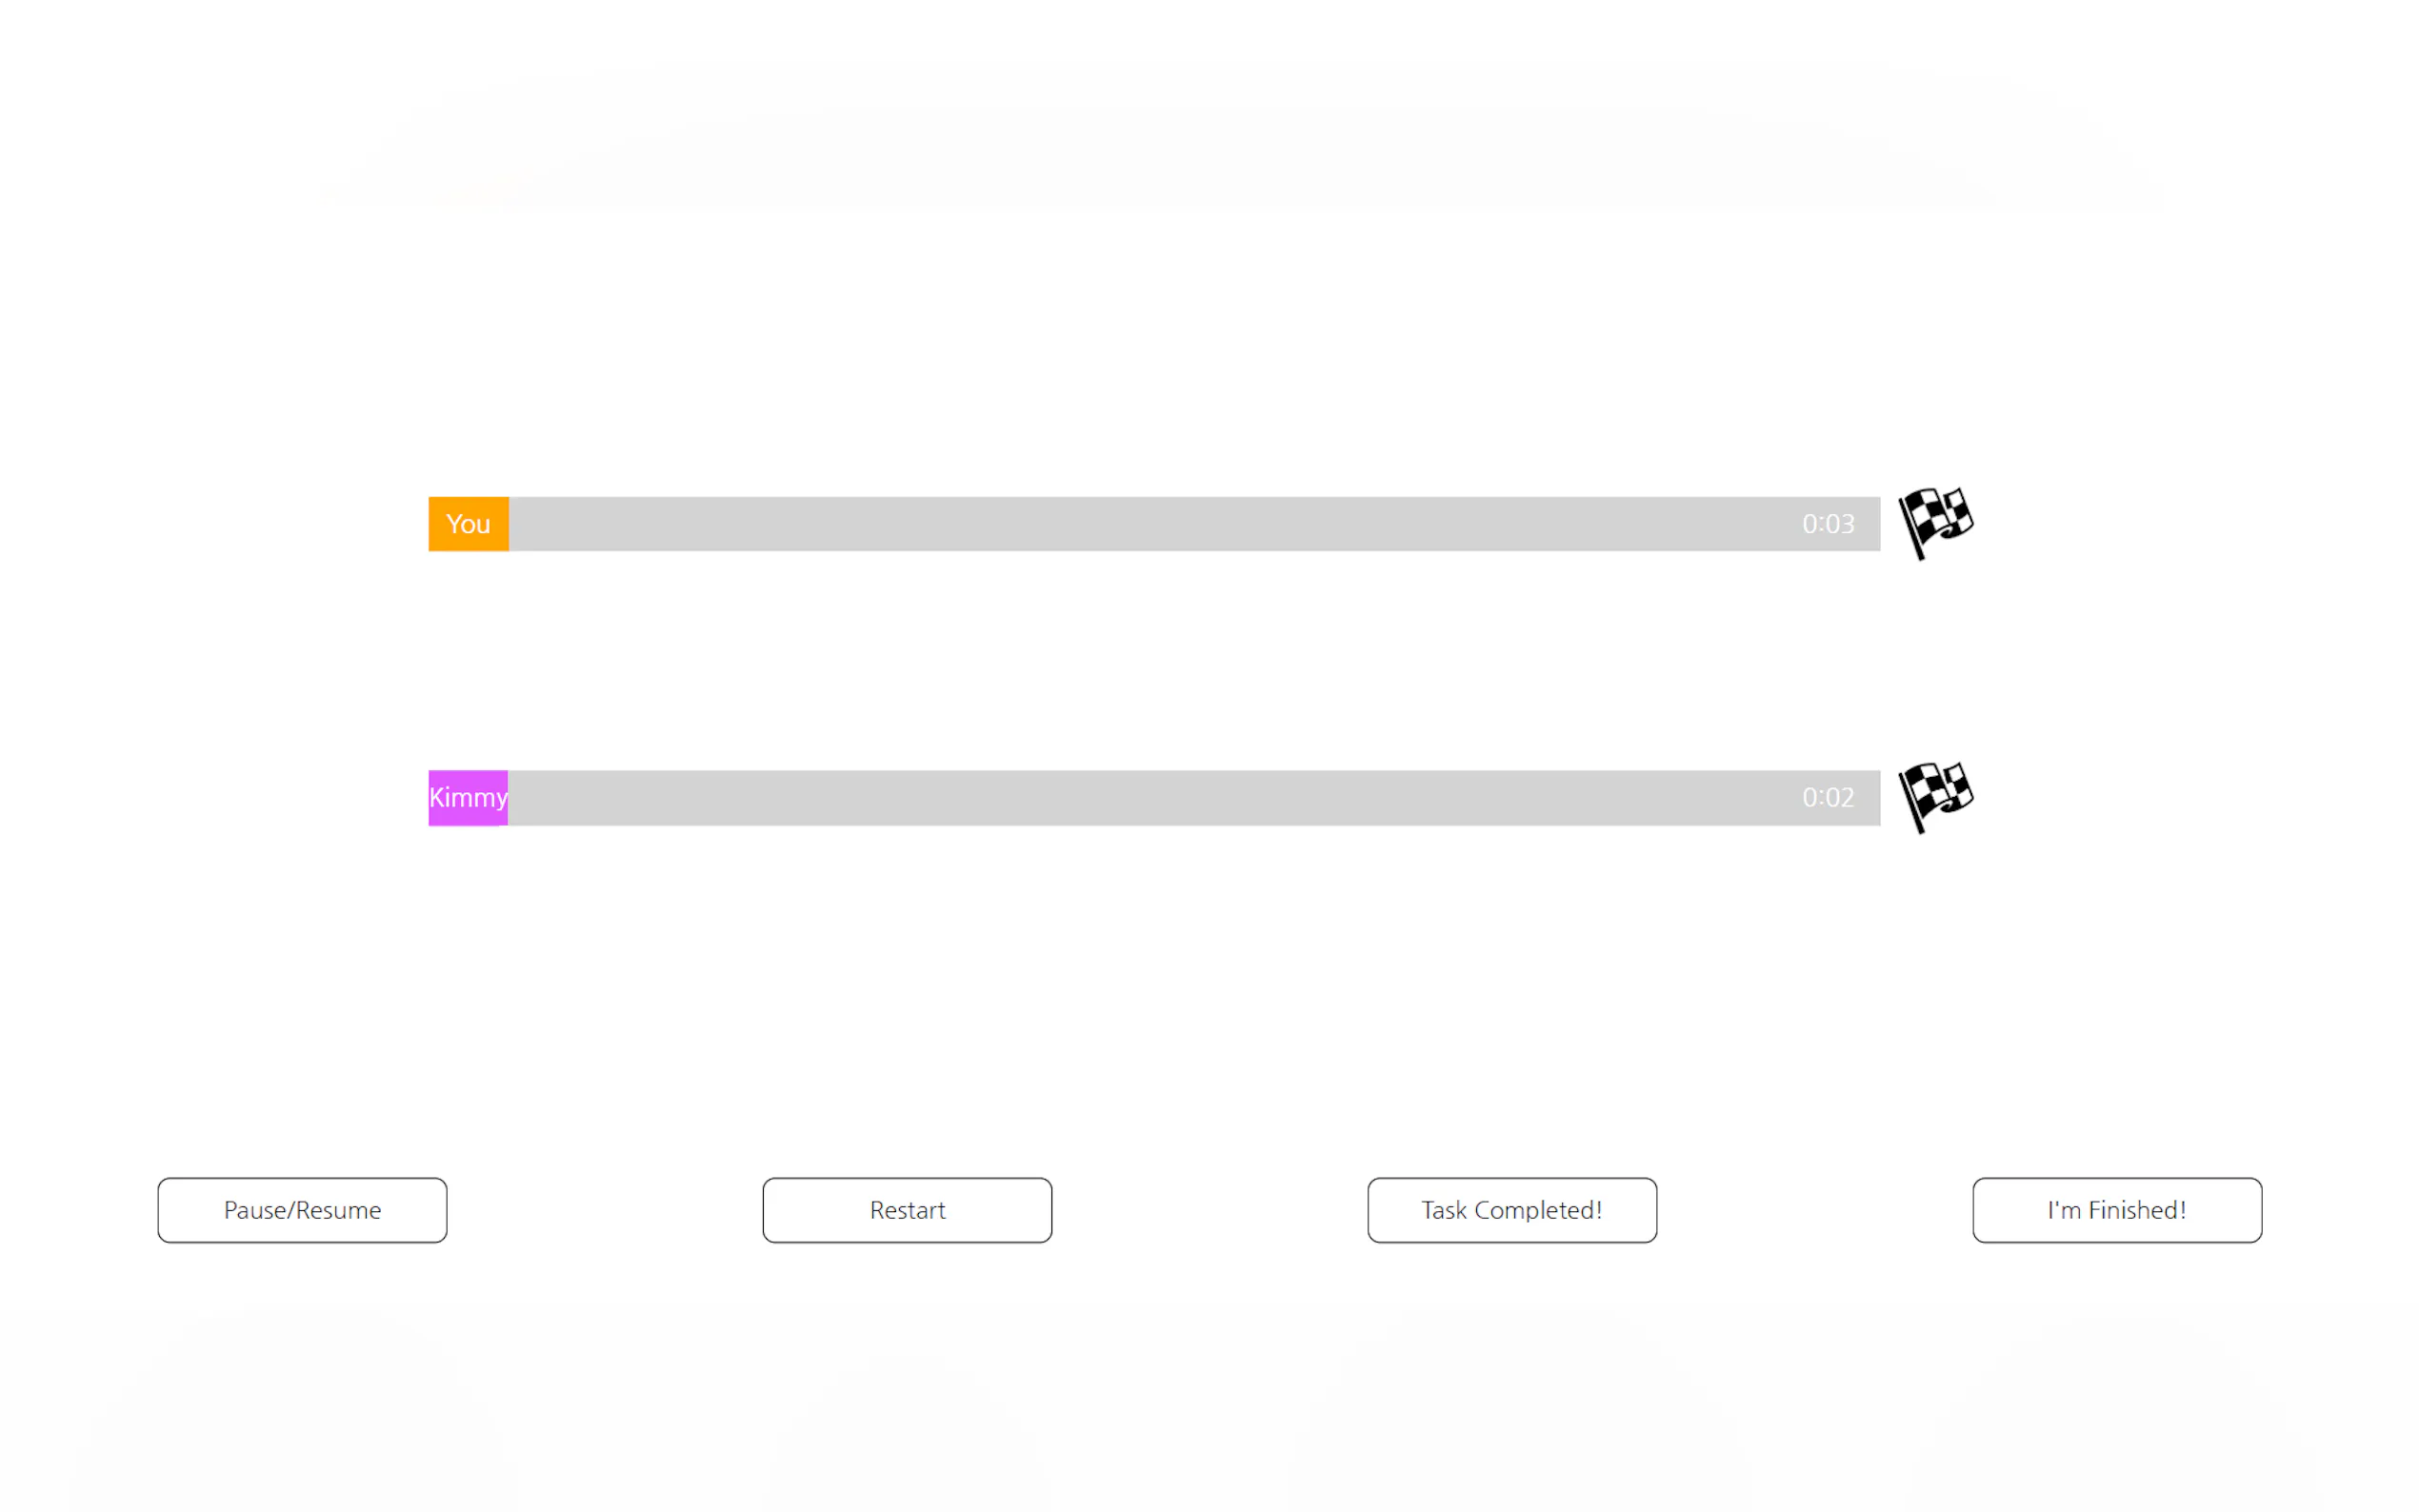Toggle the race with Pause/Resume
Image resolution: width=2419 pixels, height=1512 pixels.
[302, 1210]
